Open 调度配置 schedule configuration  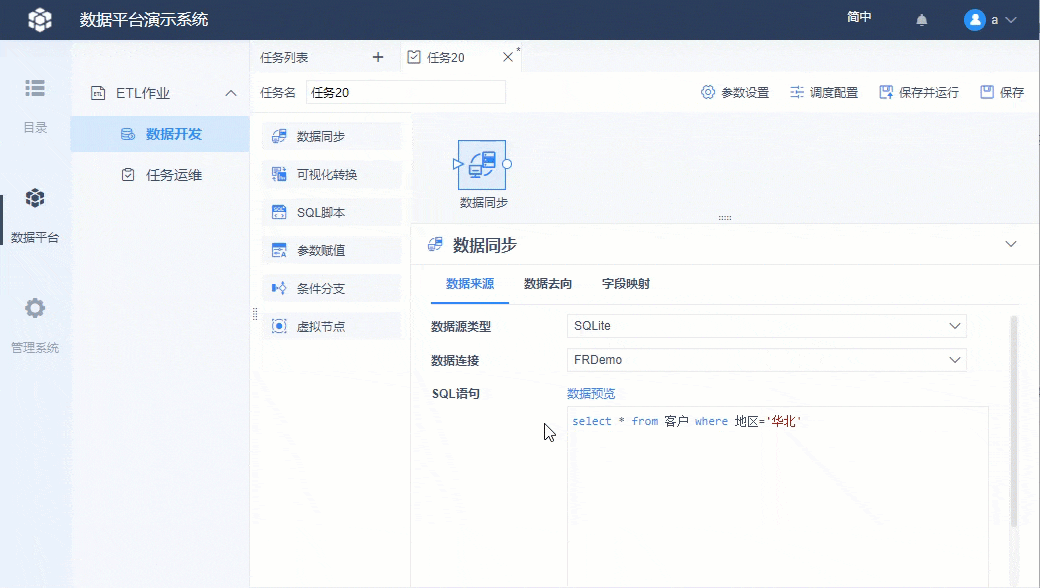click(824, 93)
